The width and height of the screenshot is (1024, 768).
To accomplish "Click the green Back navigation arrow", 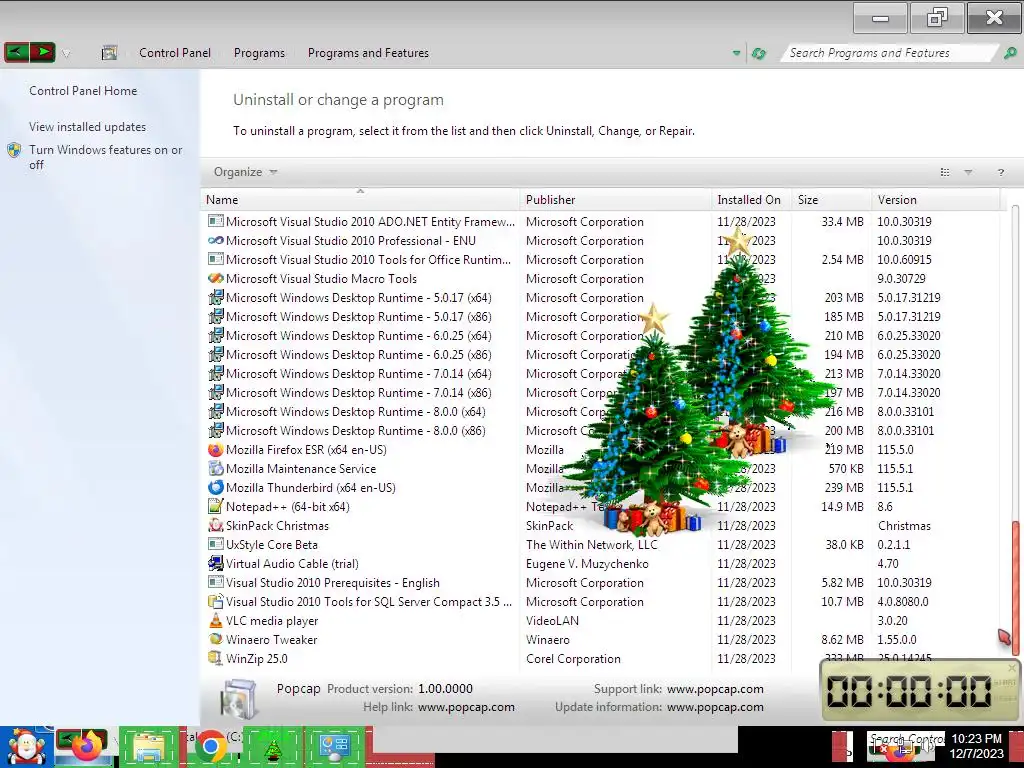I will [x=17, y=52].
